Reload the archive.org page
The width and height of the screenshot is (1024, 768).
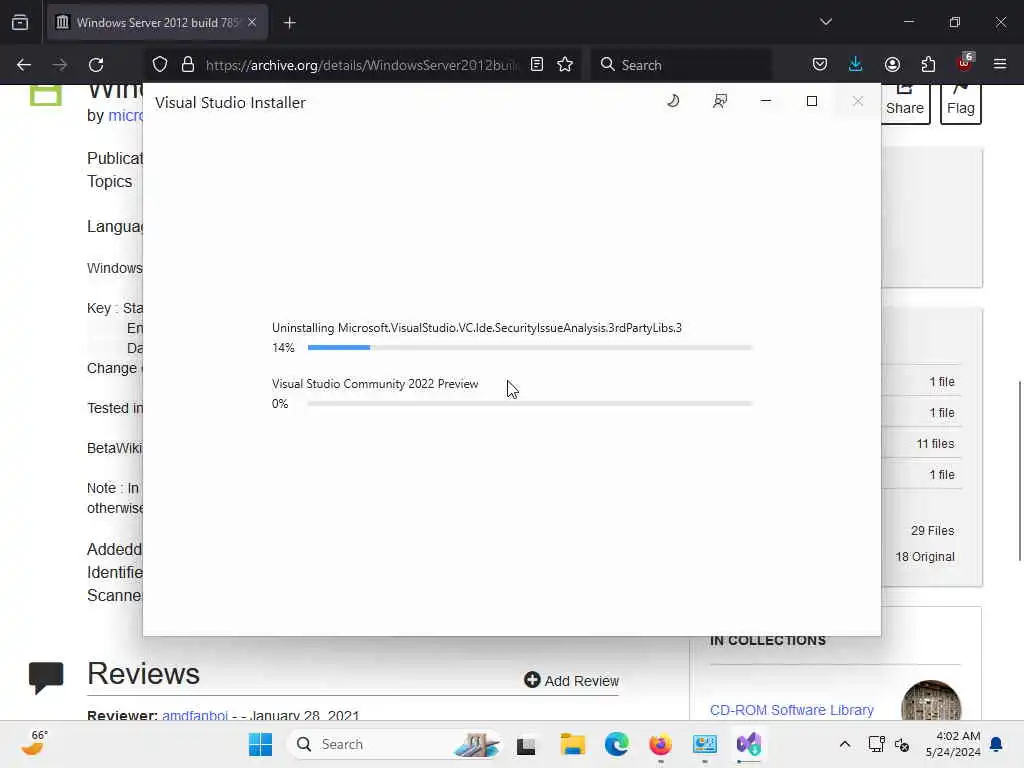pyautogui.click(x=96, y=65)
